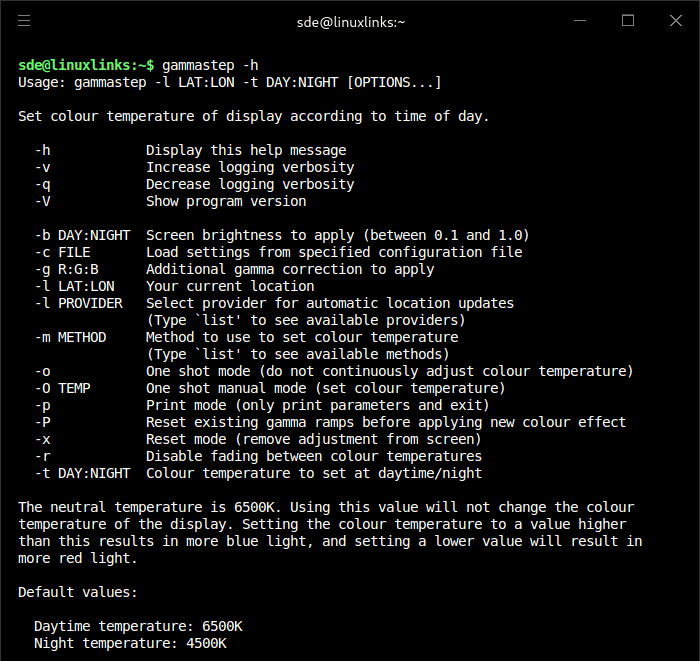The height and width of the screenshot is (661, 700).
Task: Open the terminal hamburger menu
Action: [24, 21]
